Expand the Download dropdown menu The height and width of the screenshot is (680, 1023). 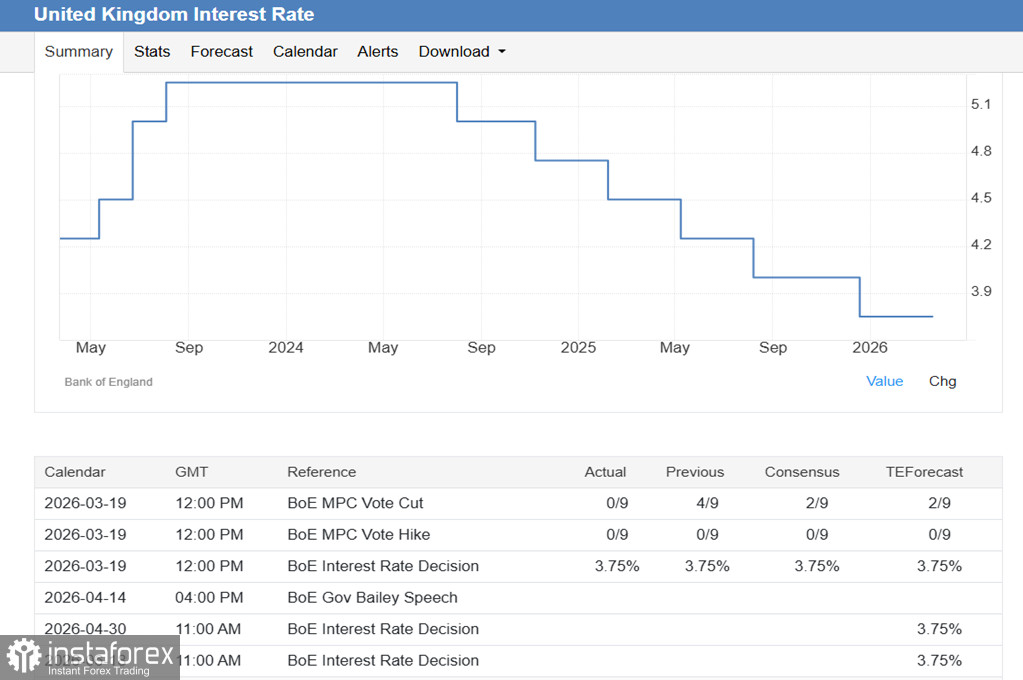pyautogui.click(x=461, y=52)
